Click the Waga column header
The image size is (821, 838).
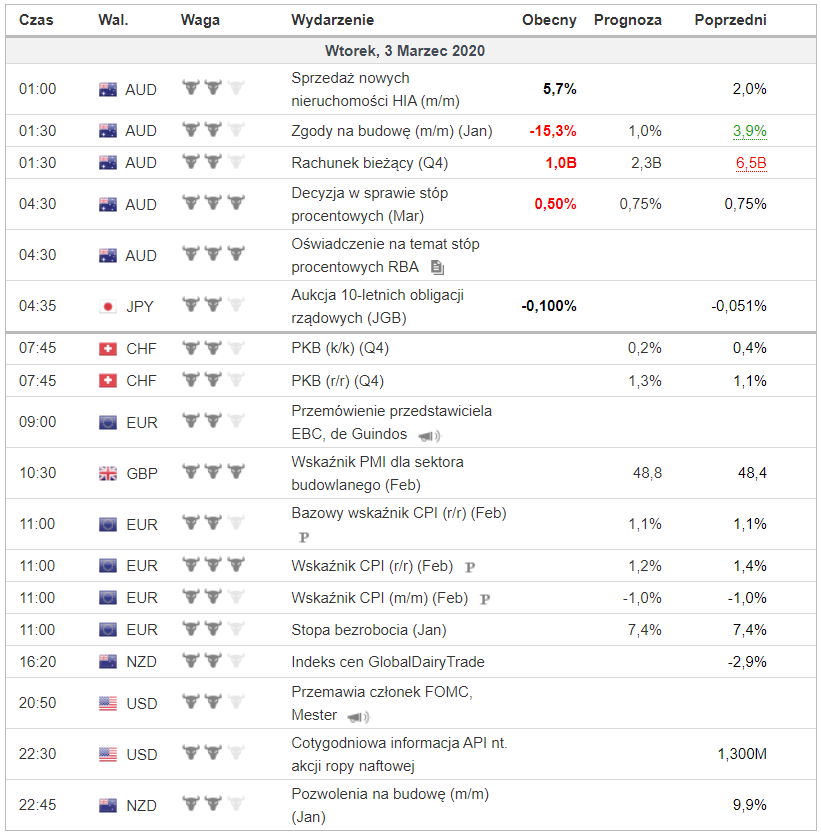pos(200,20)
